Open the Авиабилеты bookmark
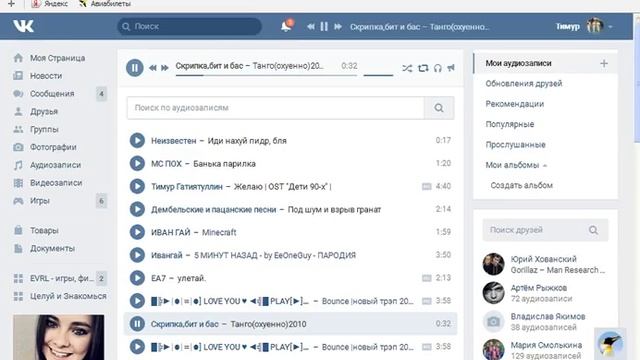Image resolution: width=640 pixels, height=360 pixels. tap(105, 4)
